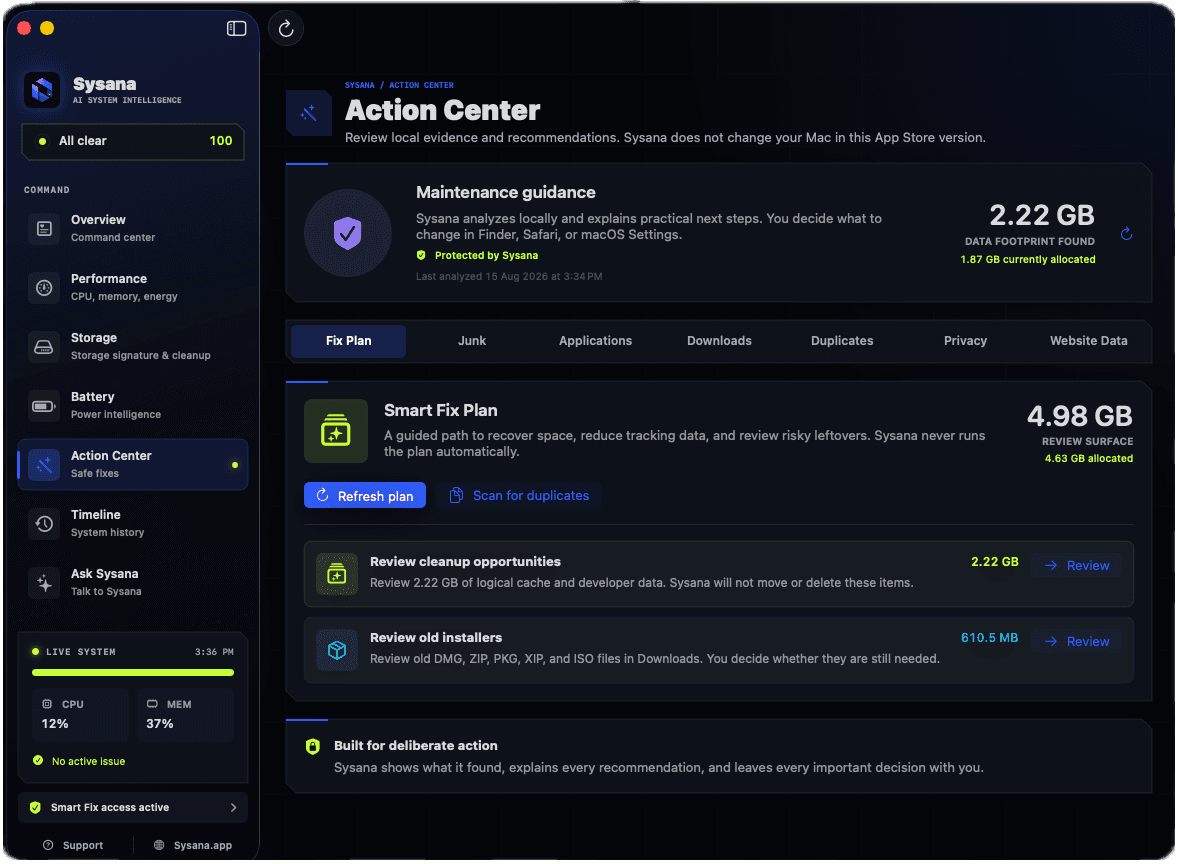This screenshot has width=1178, height=864.
Task: Switch to the Junk tab
Action: point(472,341)
